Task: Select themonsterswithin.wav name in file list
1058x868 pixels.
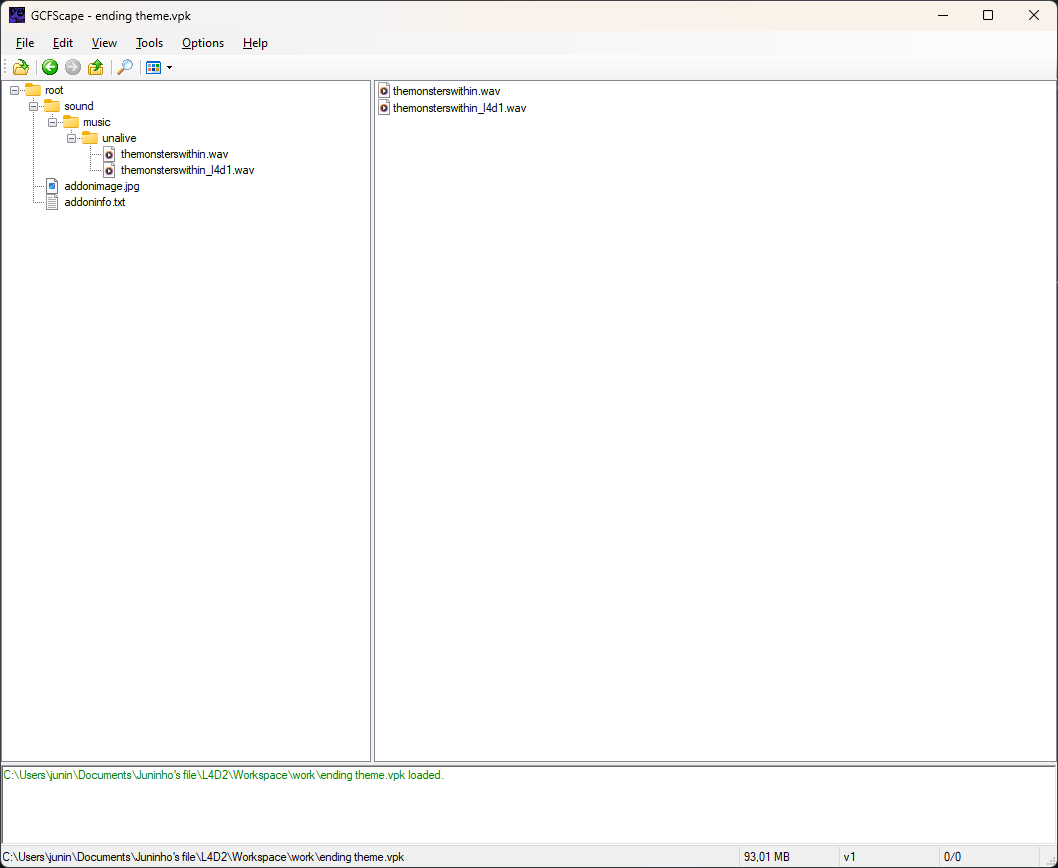Action: point(447,91)
